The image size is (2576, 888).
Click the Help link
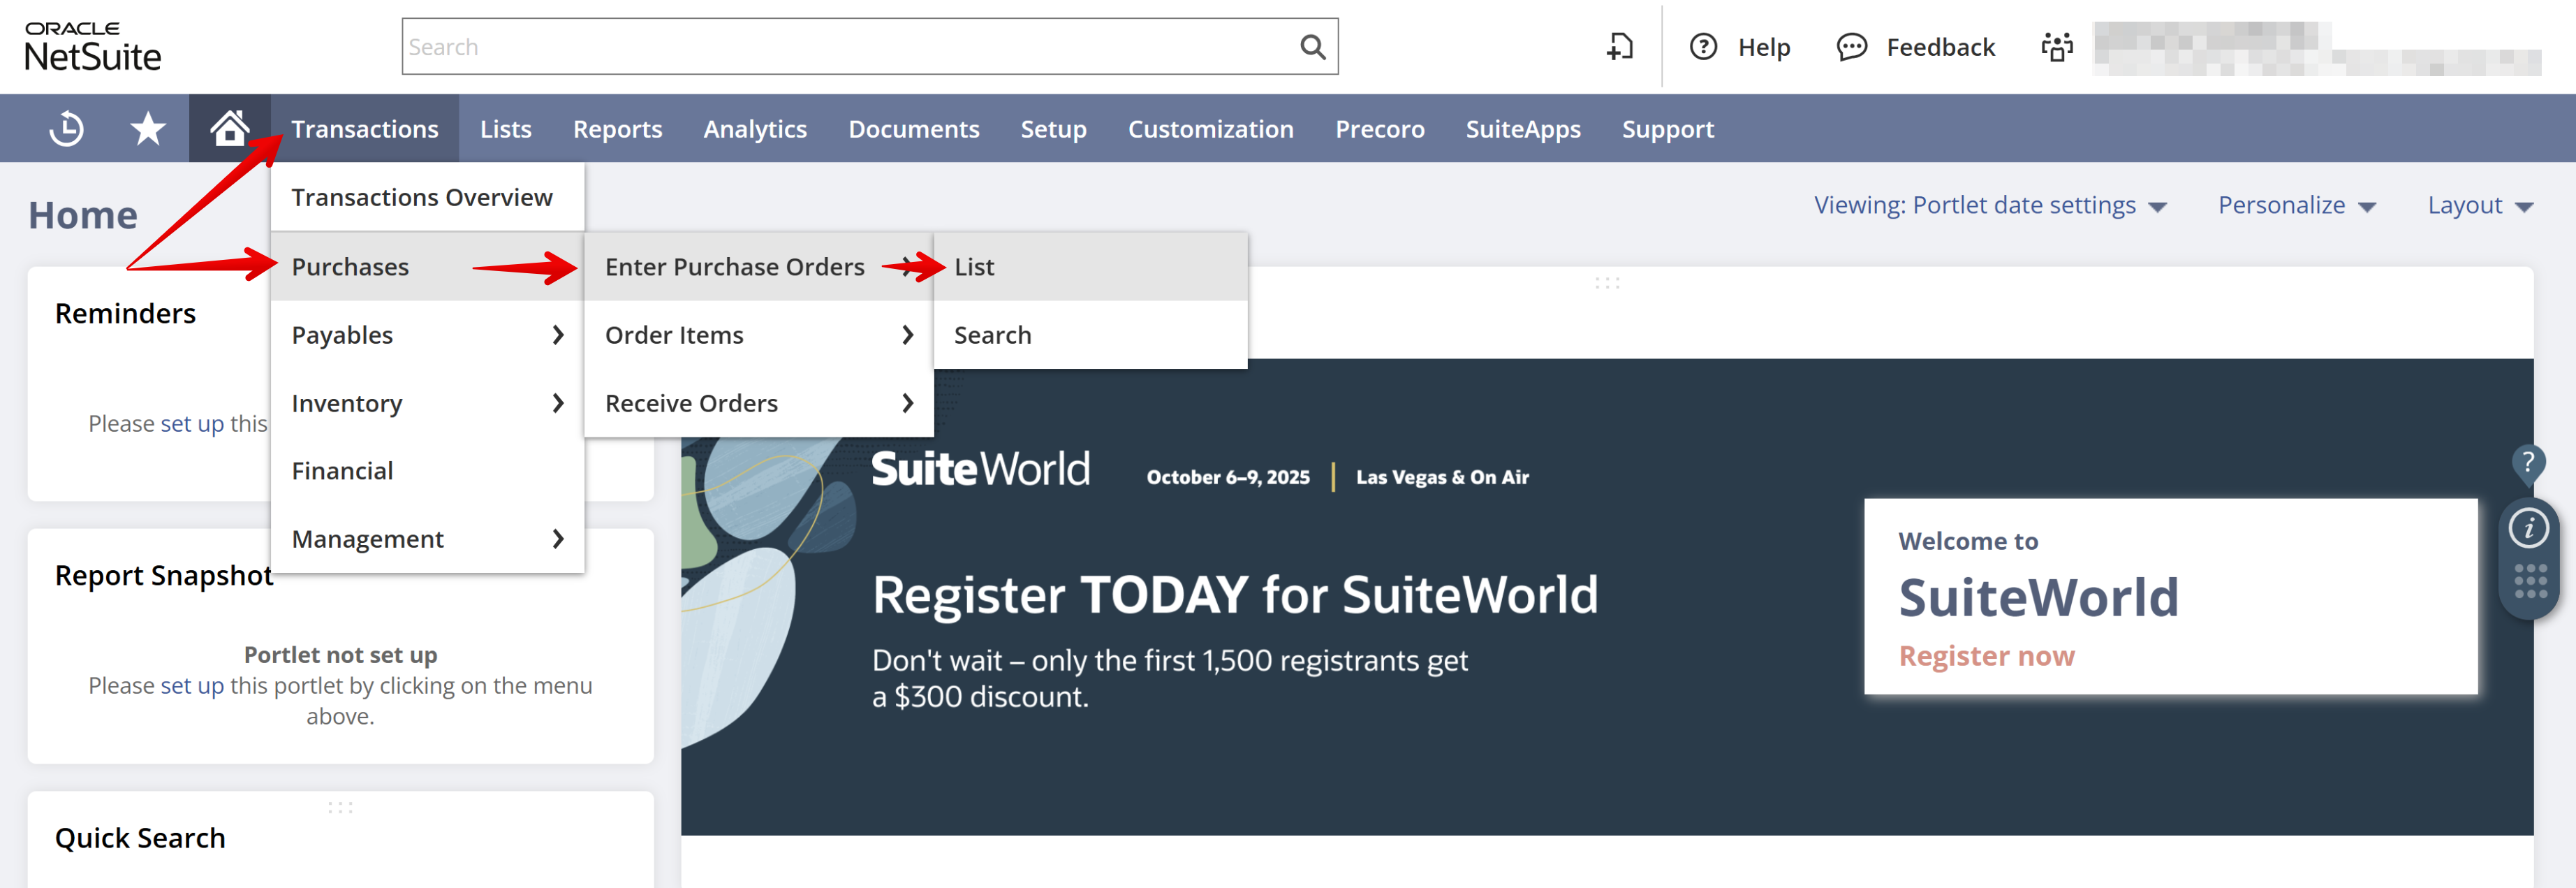click(1764, 47)
